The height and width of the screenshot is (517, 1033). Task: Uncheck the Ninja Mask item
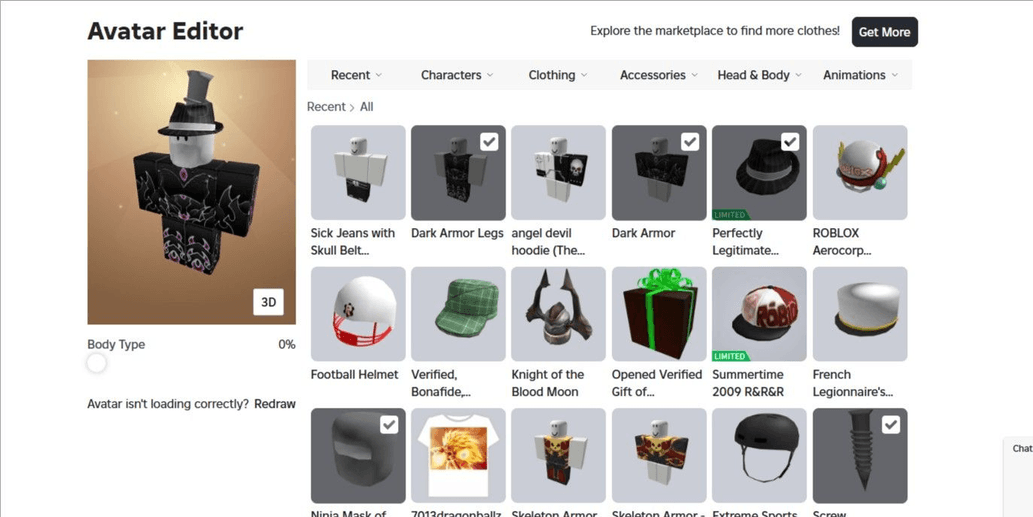[389, 425]
